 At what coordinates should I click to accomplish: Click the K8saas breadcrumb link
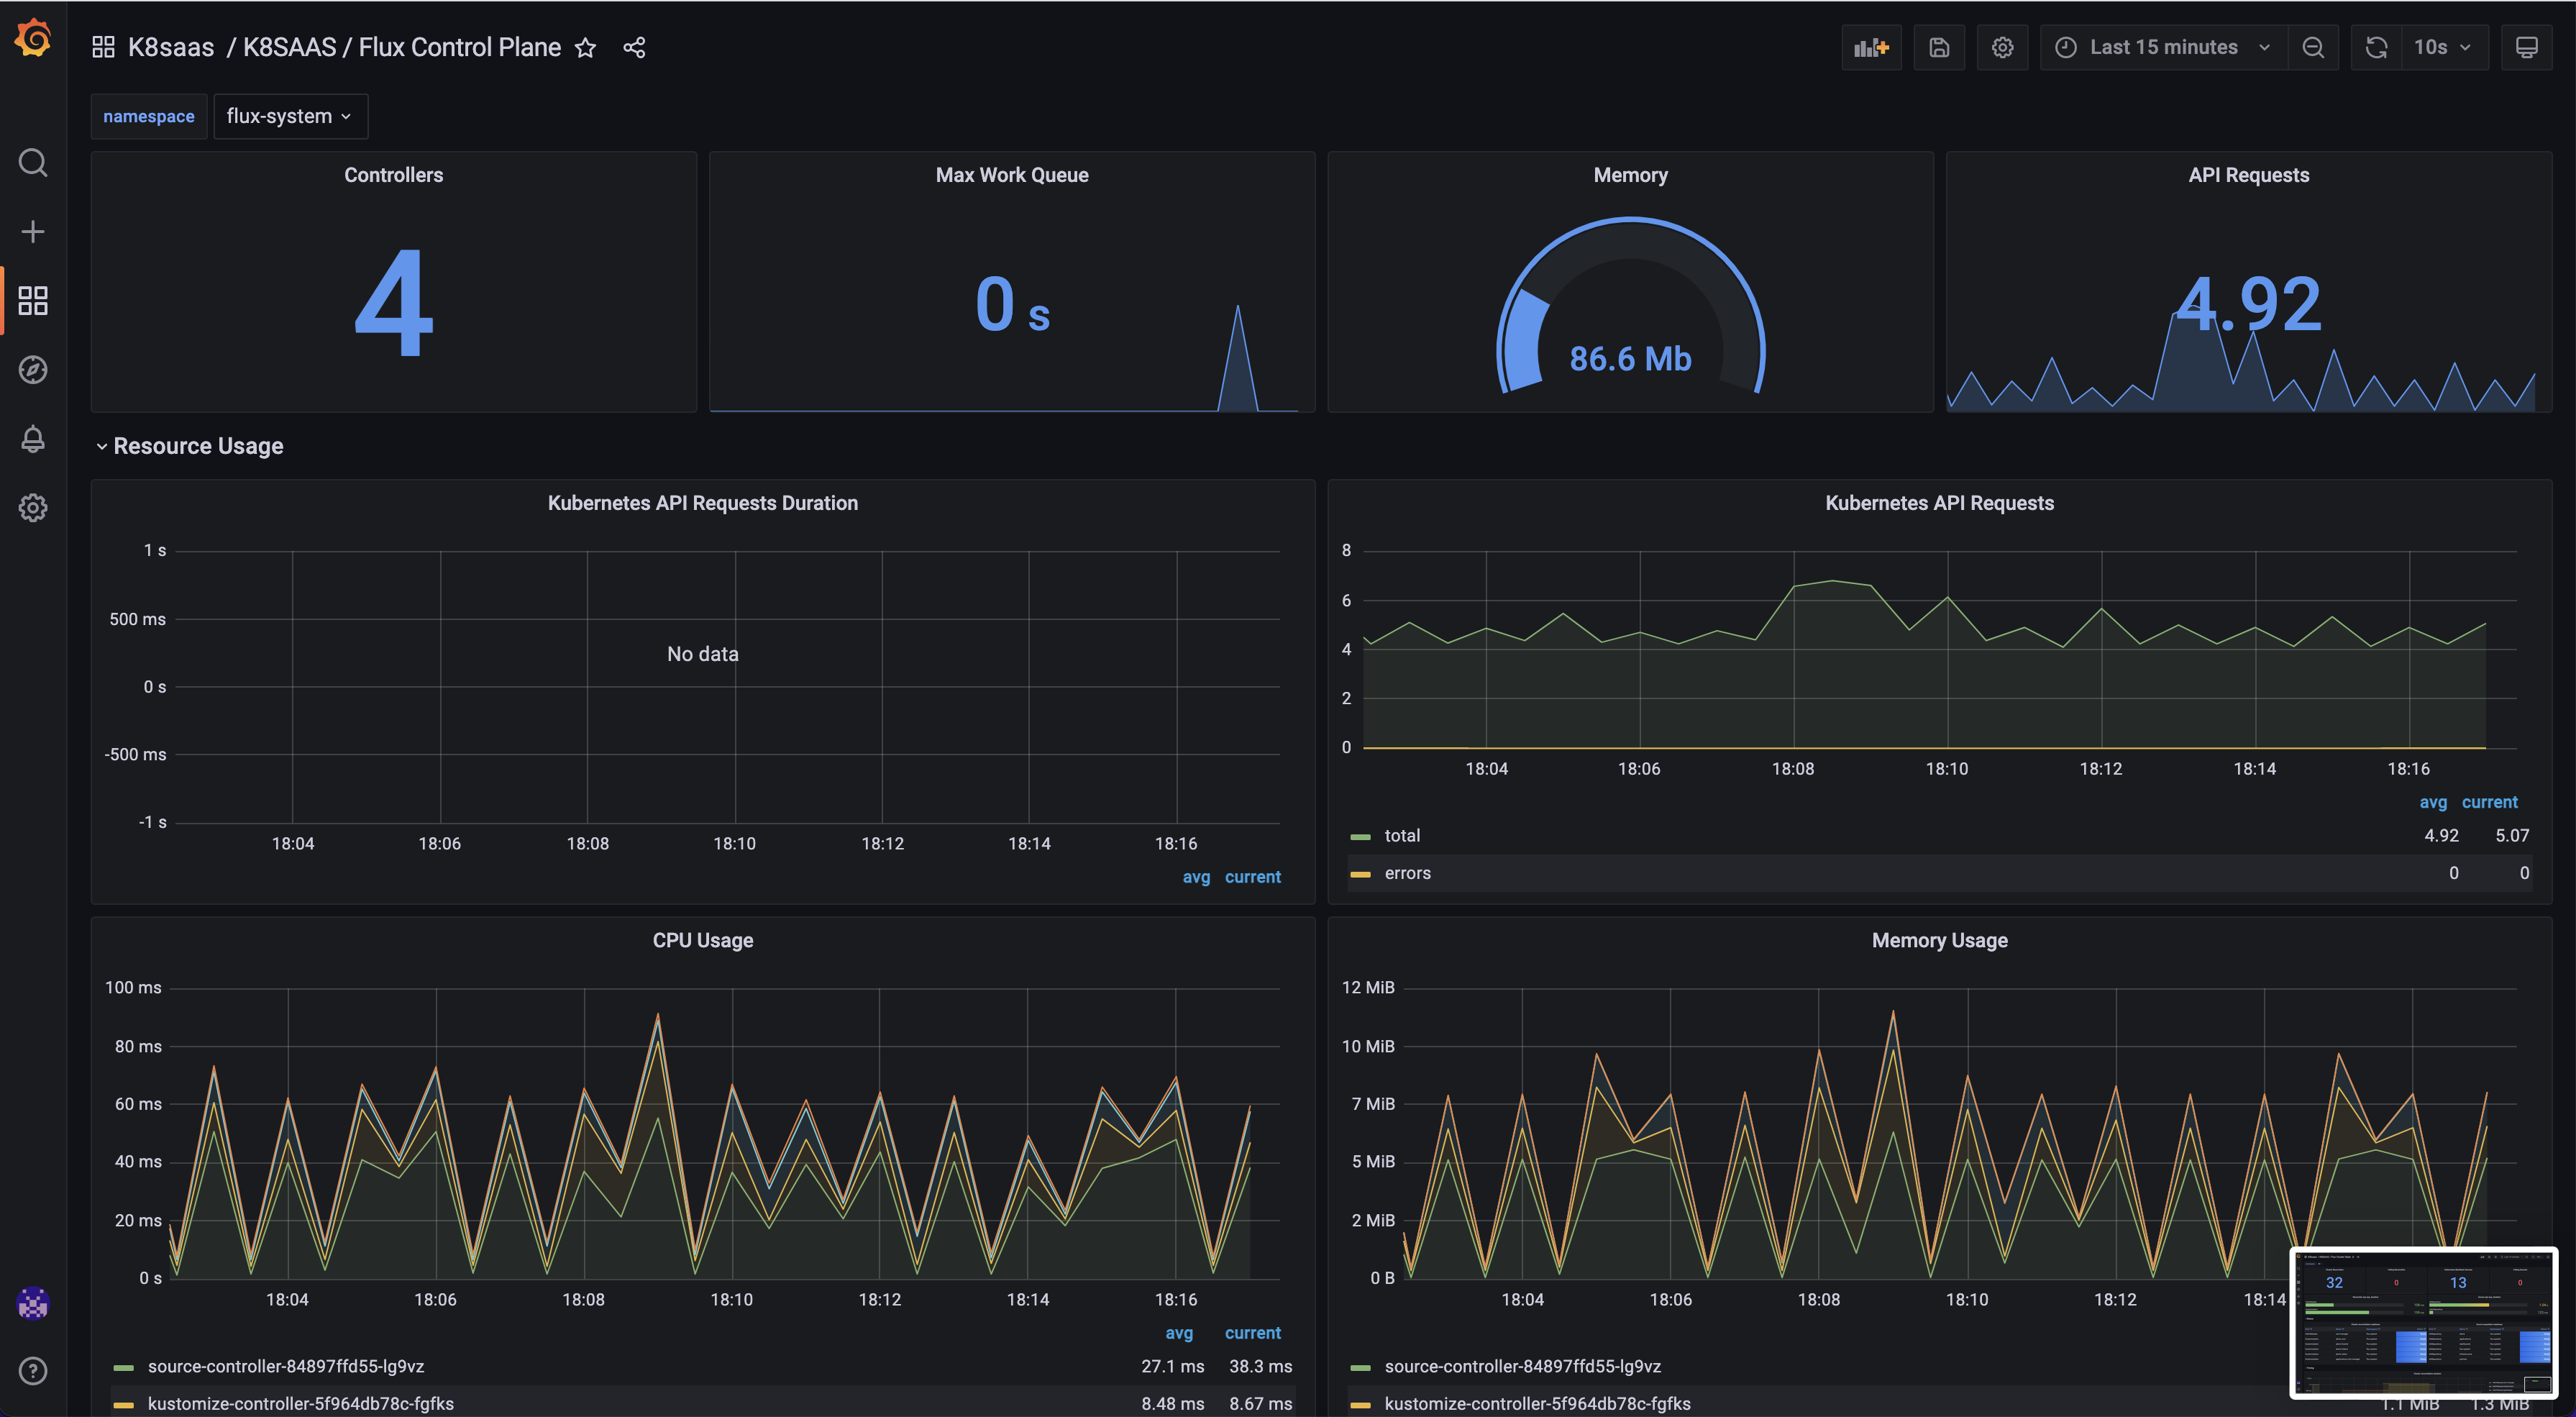point(171,47)
